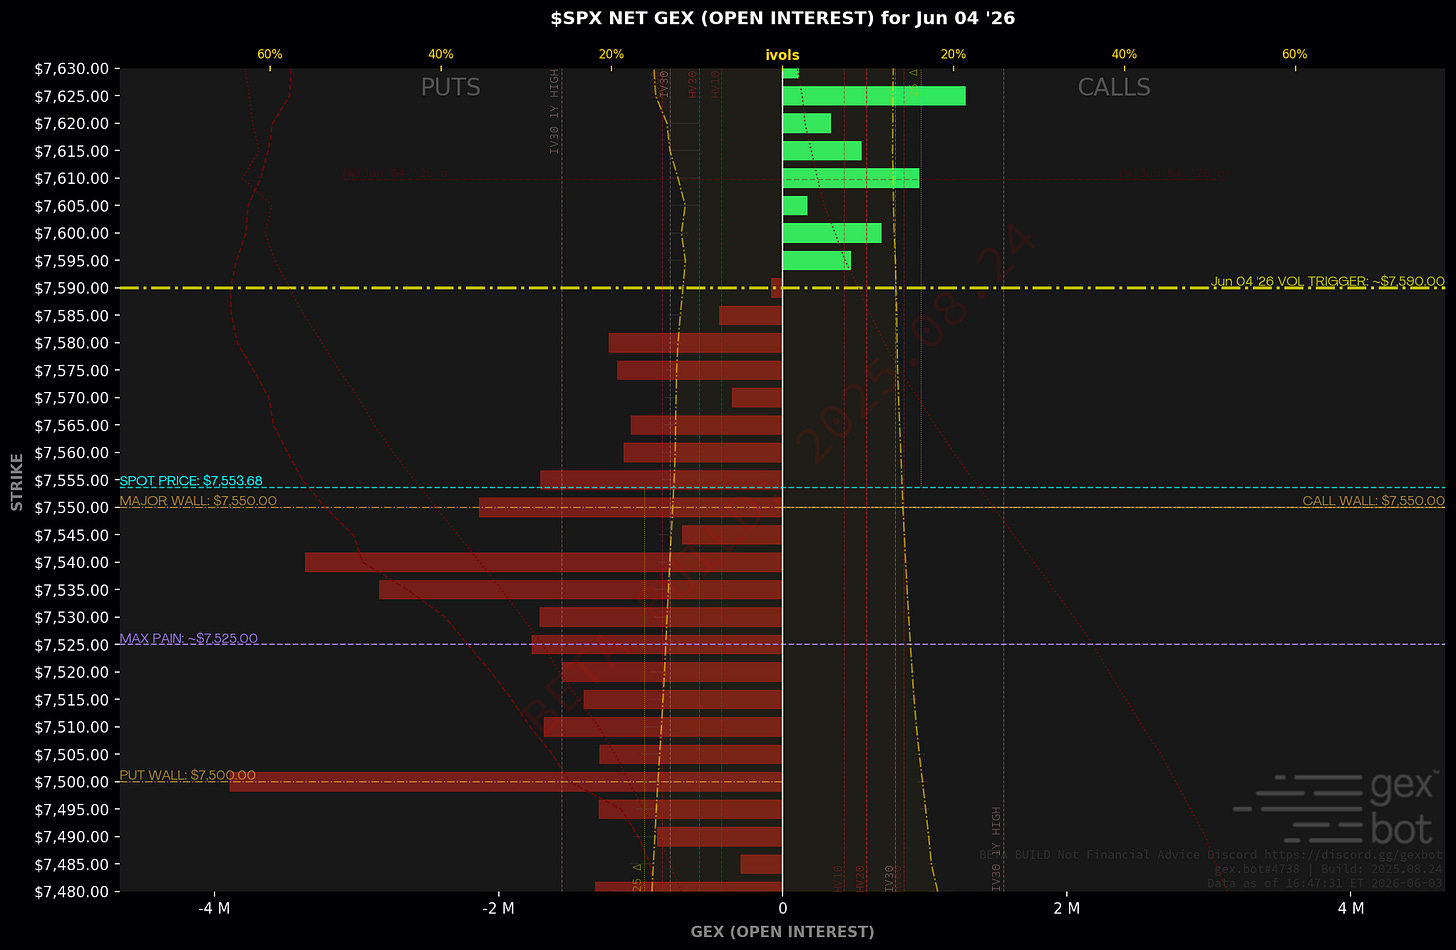Image resolution: width=1456 pixels, height=950 pixels.
Task: Click the "gex.bot#4738 | Build: 2025.08.24" footer text
Action: (x=1328, y=869)
